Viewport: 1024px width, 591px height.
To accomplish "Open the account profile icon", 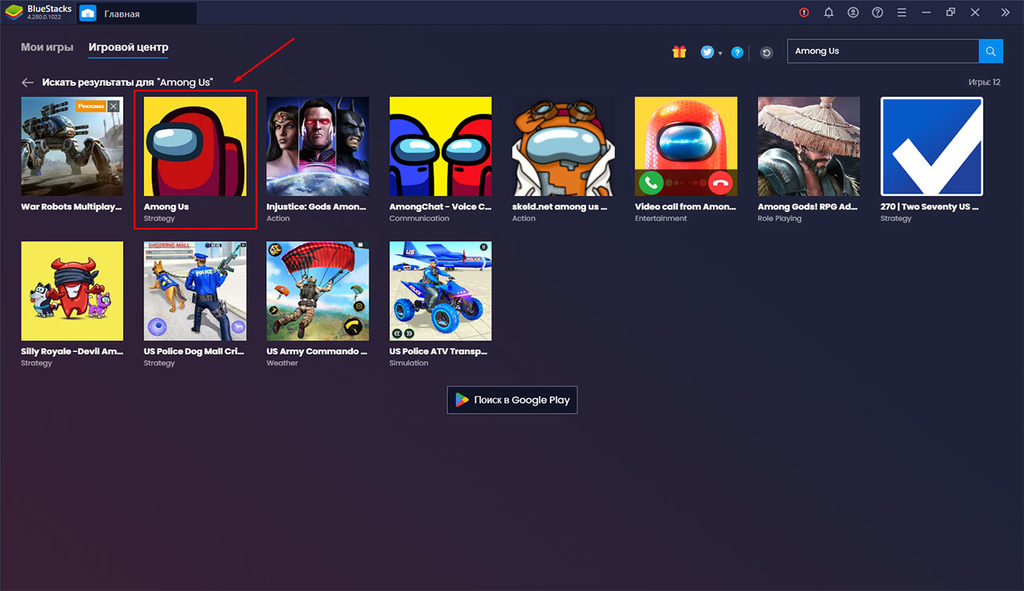I will pos(853,12).
